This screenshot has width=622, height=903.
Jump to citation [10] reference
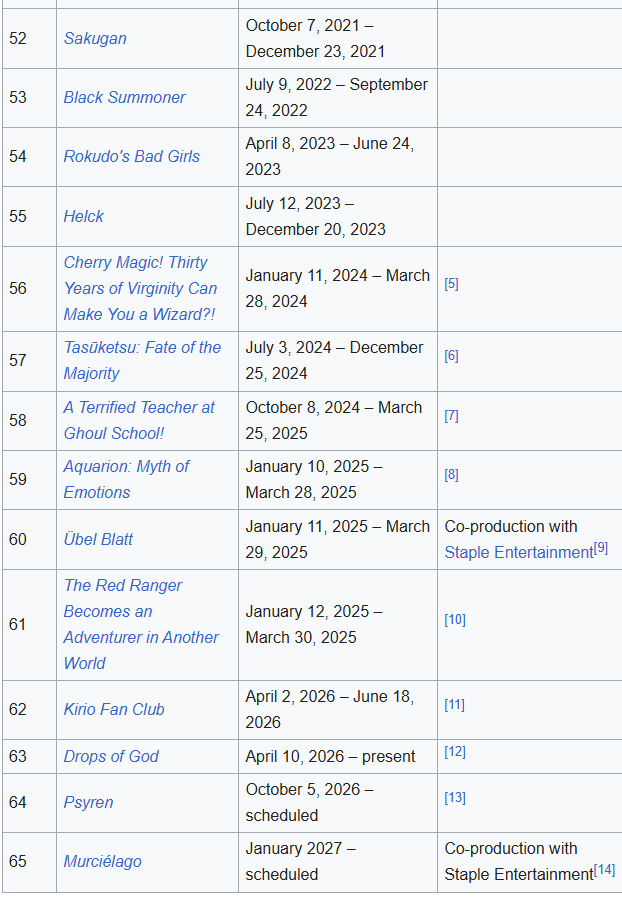coord(455,620)
